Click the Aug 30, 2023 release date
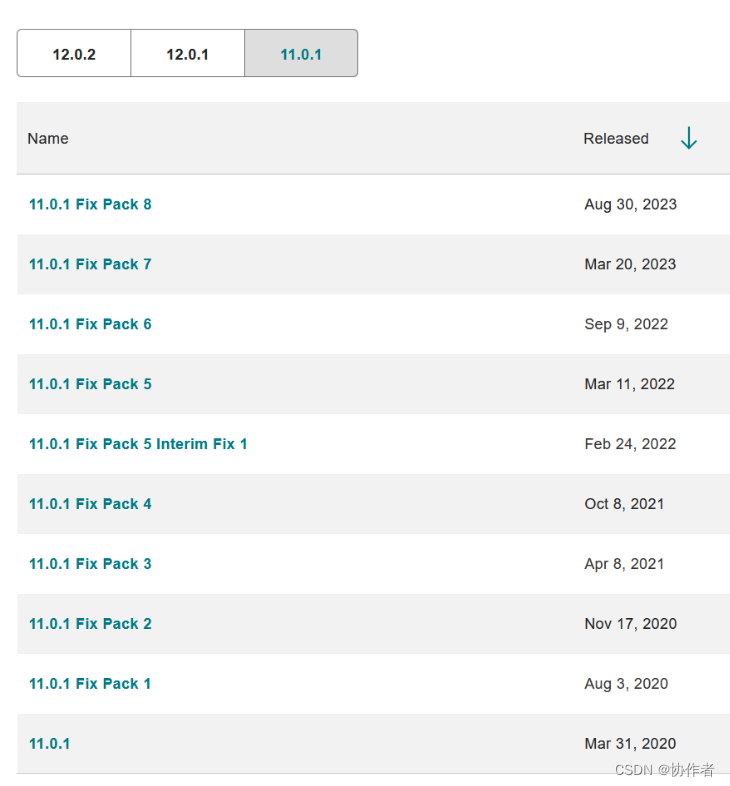The height and width of the screenshot is (786, 730). (630, 204)
